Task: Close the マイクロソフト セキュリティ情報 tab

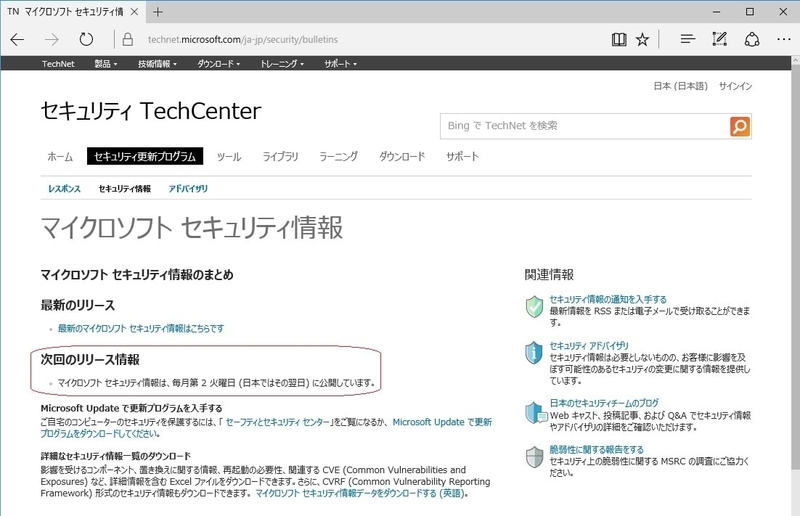Action: pos(134,12)
